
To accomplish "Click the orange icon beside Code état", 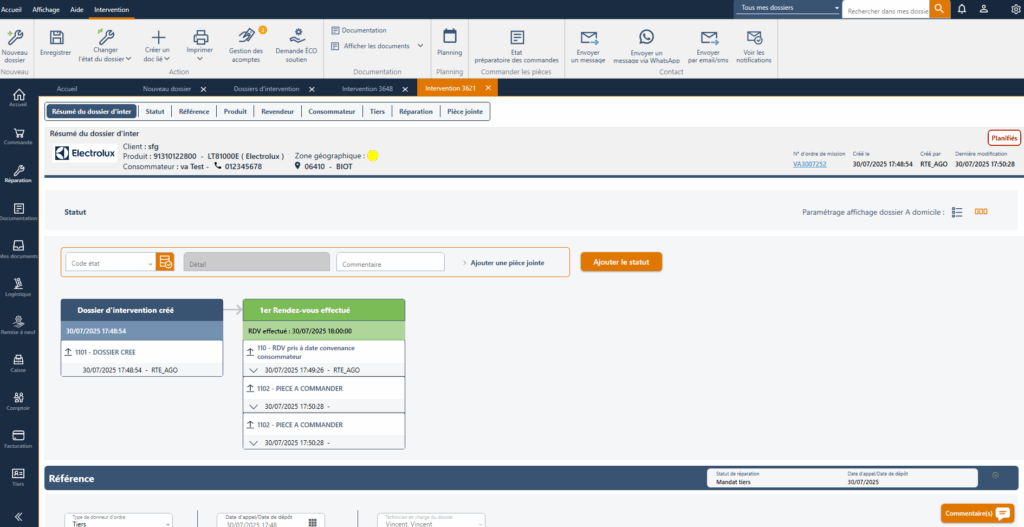I will 165,262.
